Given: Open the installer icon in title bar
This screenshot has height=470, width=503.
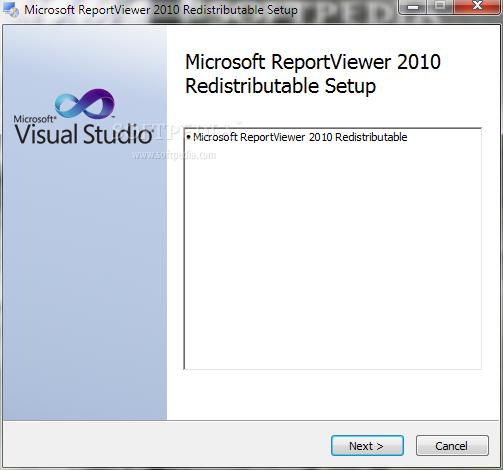Looking at the screenshot, I should 11,10.
